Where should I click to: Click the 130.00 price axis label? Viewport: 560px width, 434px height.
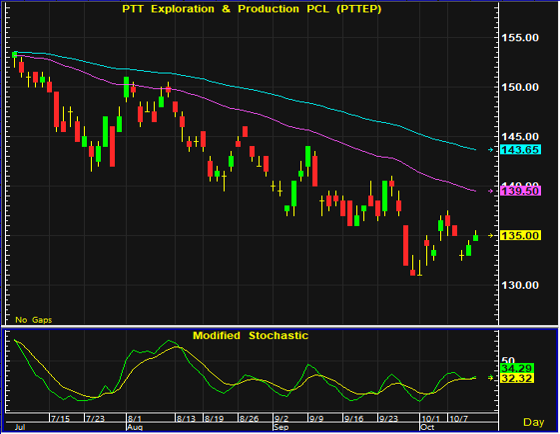click(x=520, y=285)
